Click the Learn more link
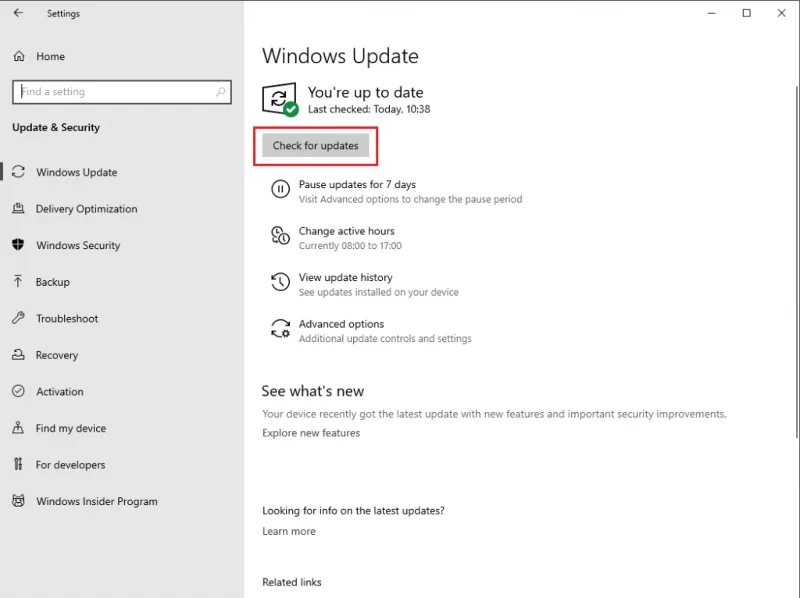 [x=289, y=531]
